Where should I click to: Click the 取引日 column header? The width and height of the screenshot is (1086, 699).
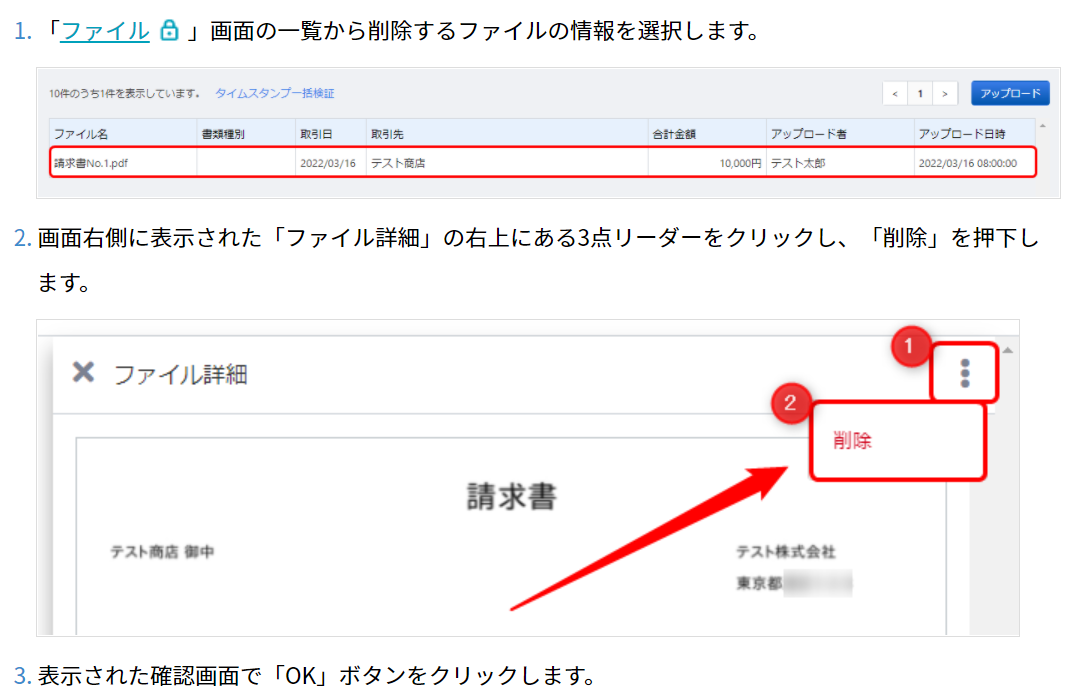[315, 133]
